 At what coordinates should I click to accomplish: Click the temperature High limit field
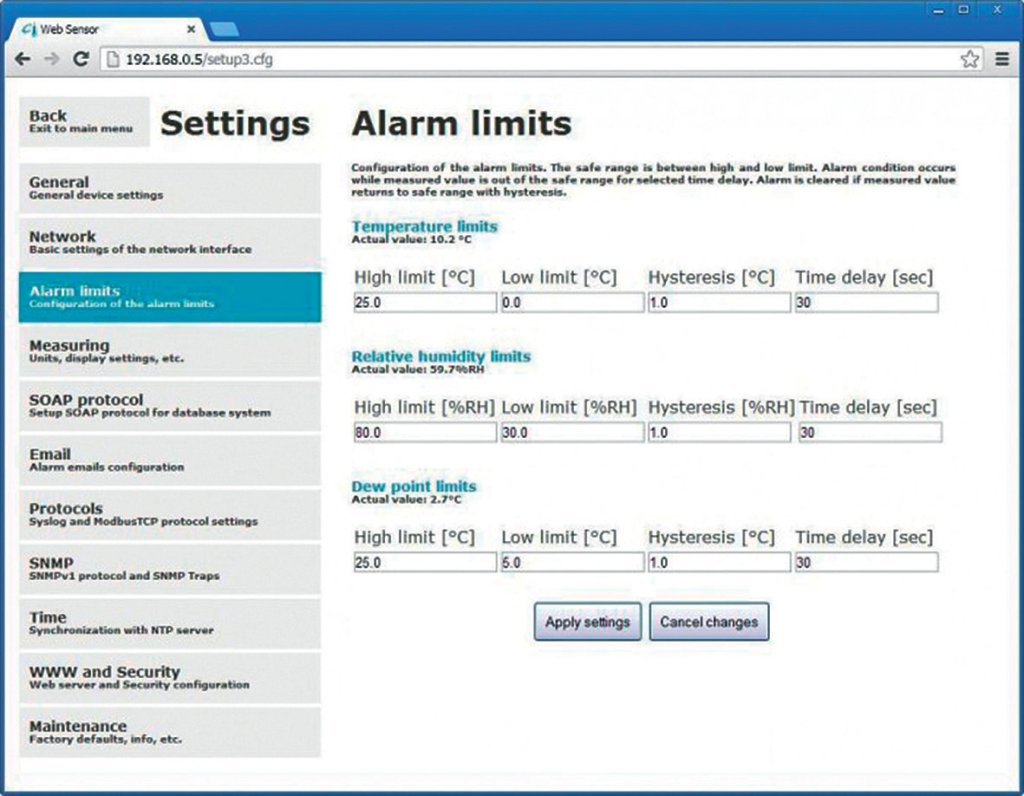coord(425,303)
